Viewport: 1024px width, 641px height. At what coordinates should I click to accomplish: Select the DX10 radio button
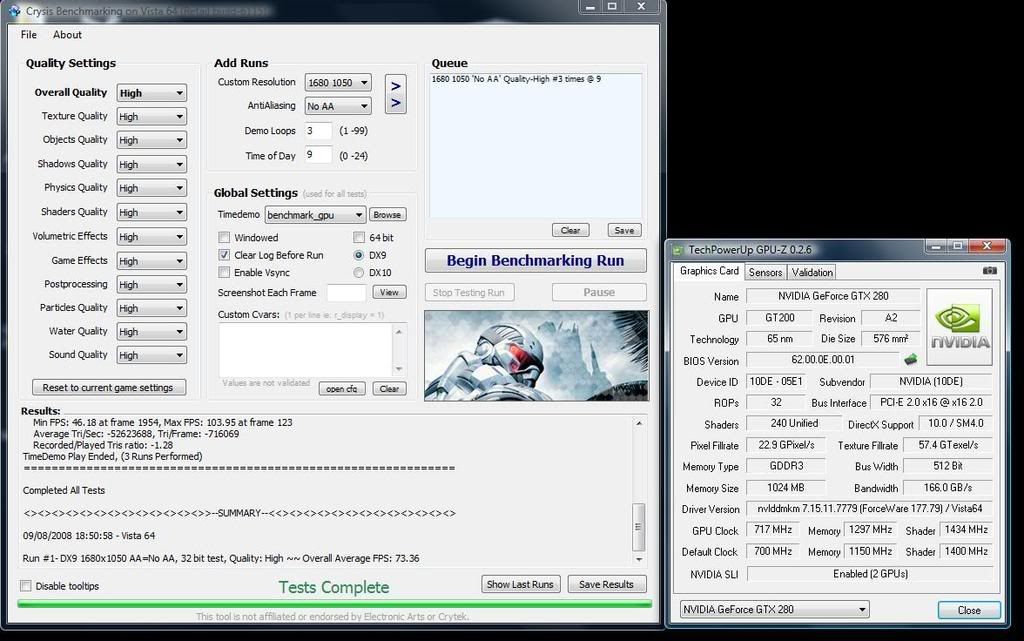[359, 273]
